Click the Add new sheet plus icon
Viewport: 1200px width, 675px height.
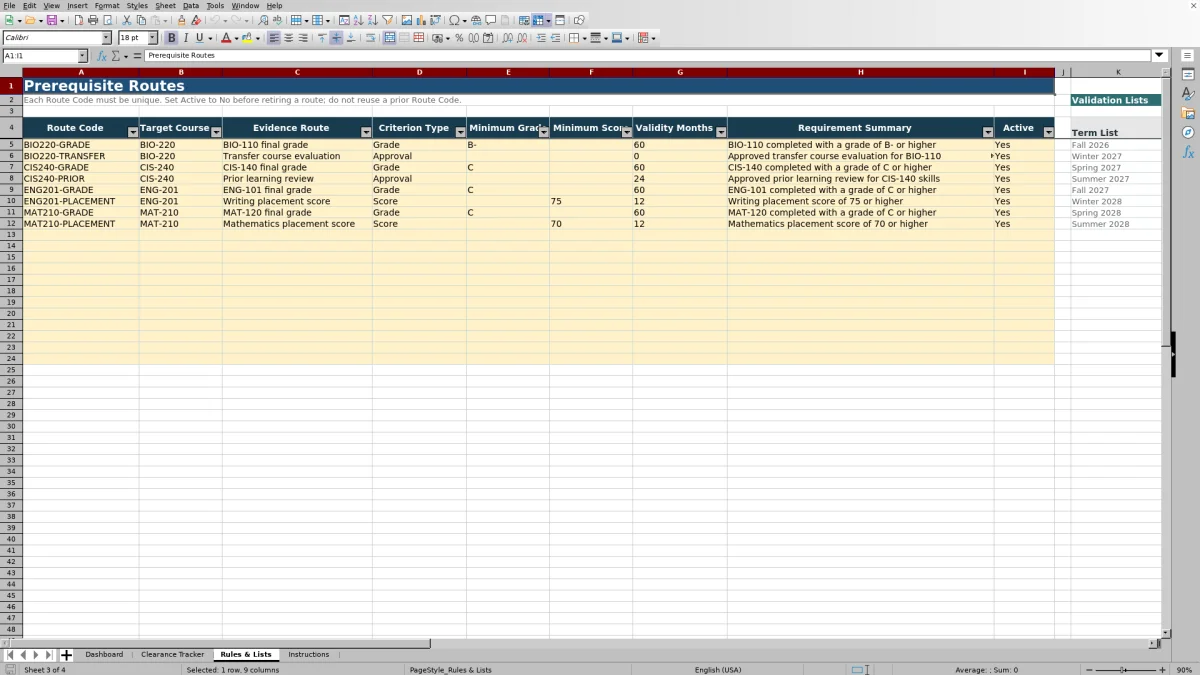tap(66, 655)
